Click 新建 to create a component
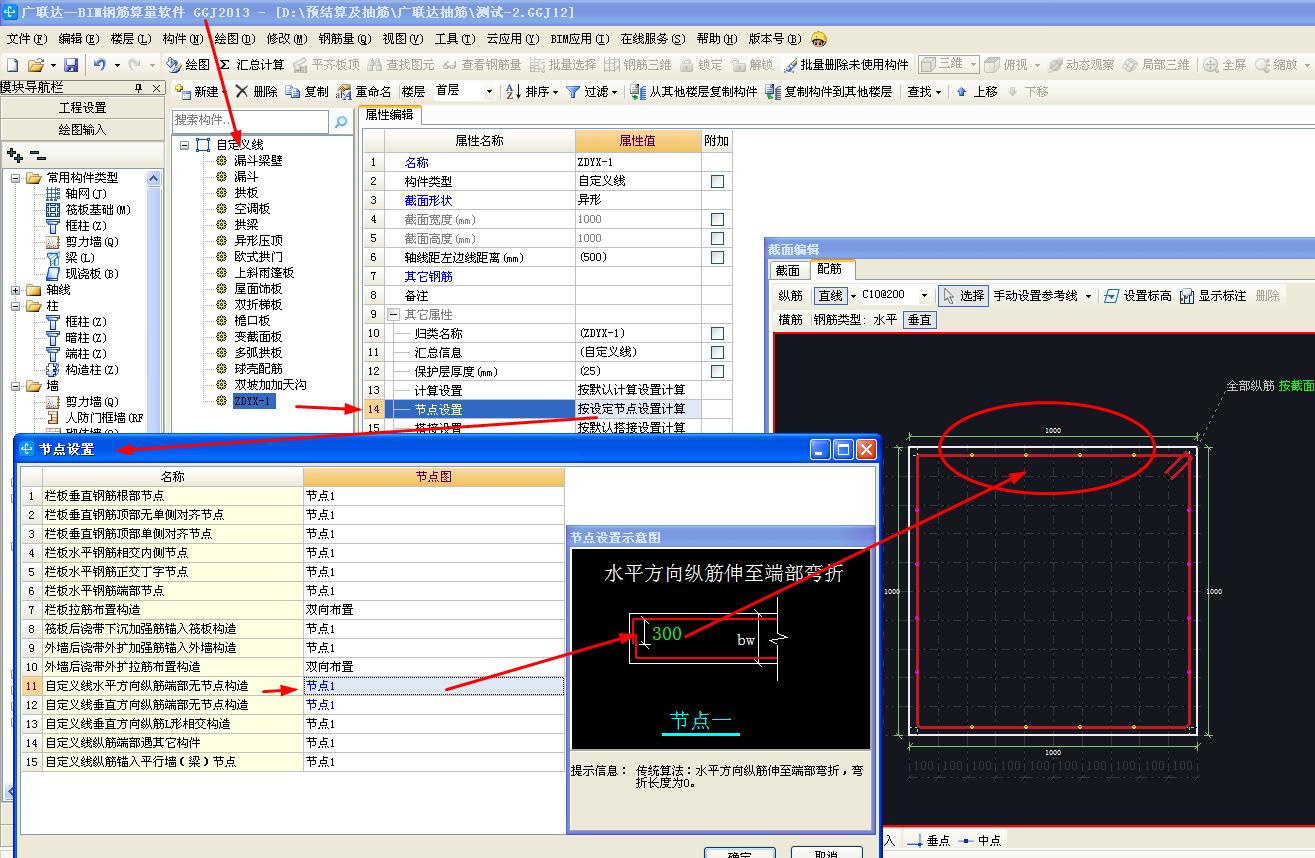 click(197, 91)
